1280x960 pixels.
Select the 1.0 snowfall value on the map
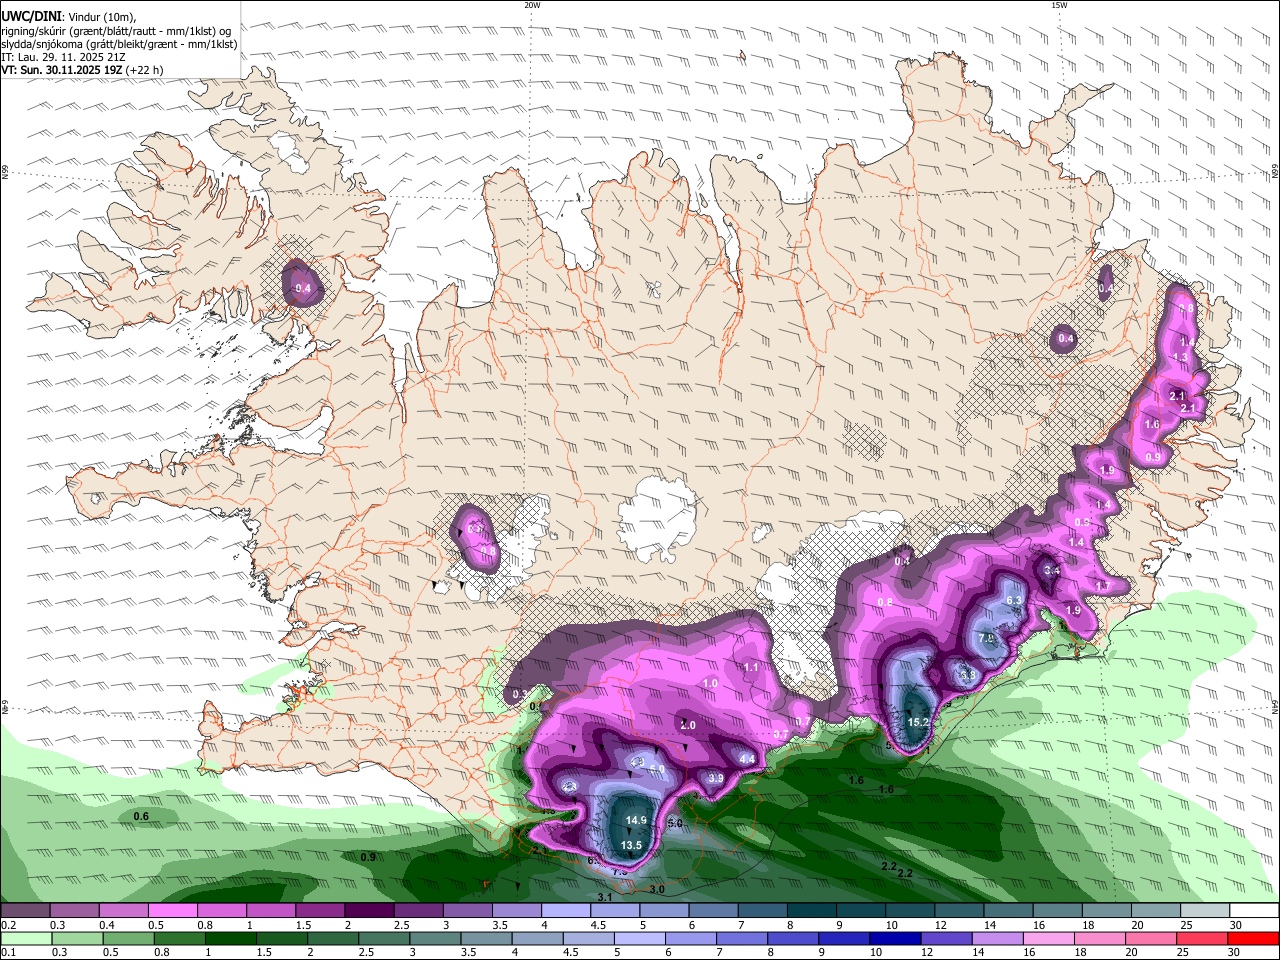710,684
